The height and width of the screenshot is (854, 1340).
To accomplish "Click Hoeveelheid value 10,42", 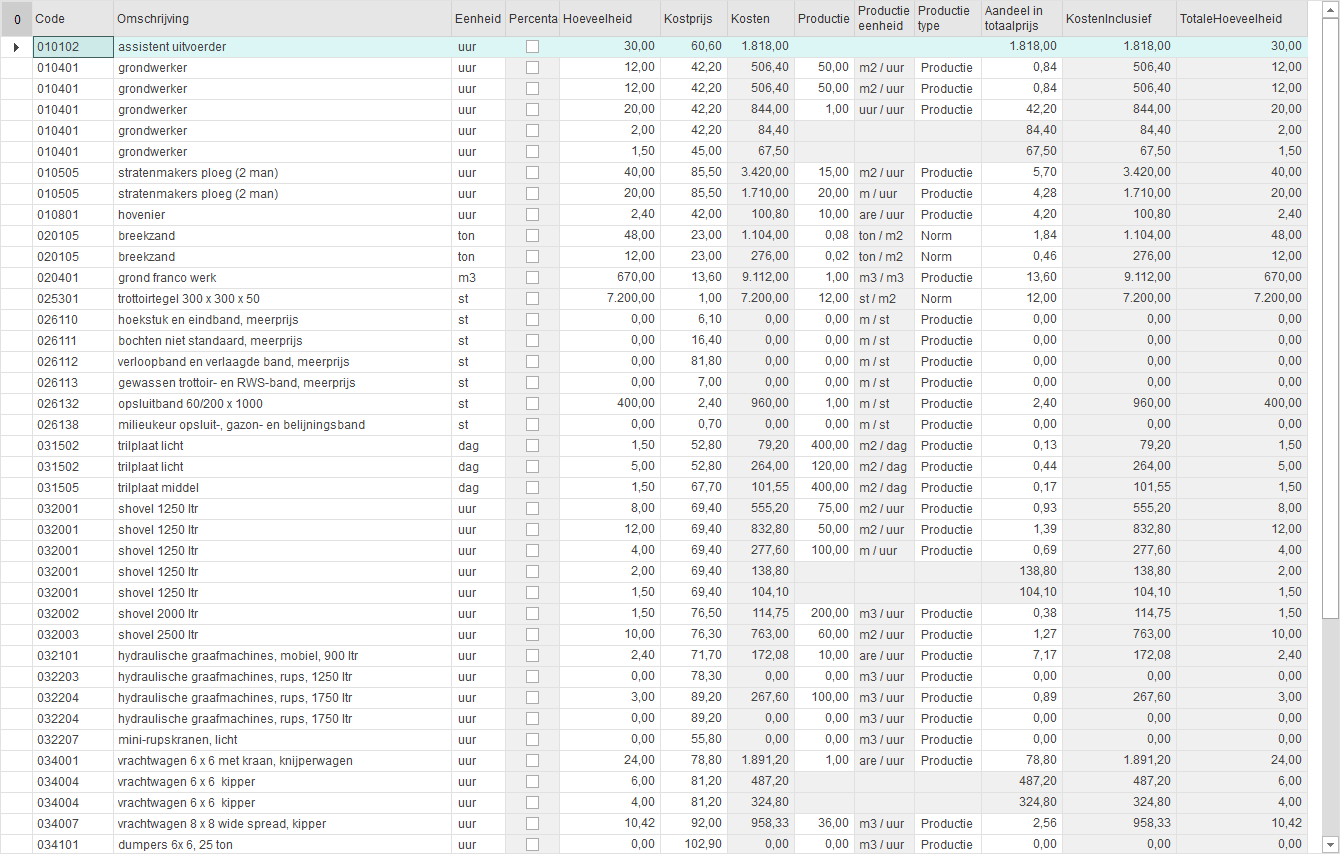I will point(609,824).
